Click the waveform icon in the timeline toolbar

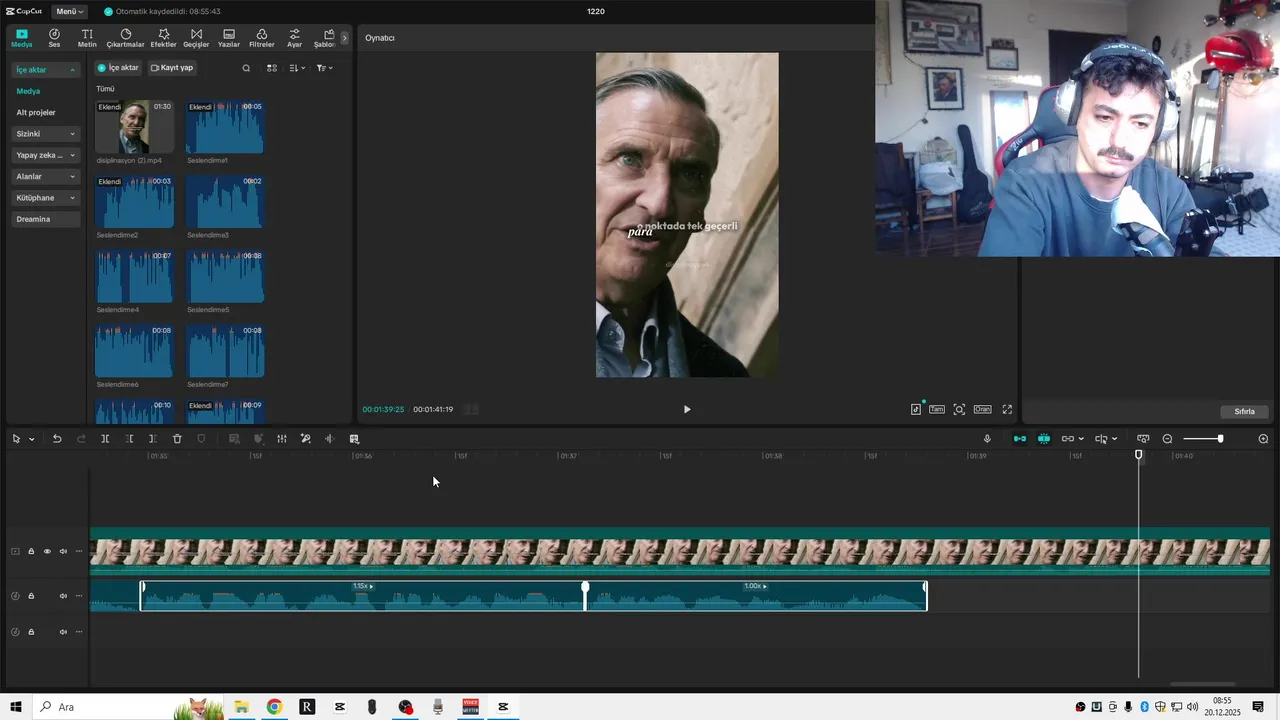pos(329,439)
